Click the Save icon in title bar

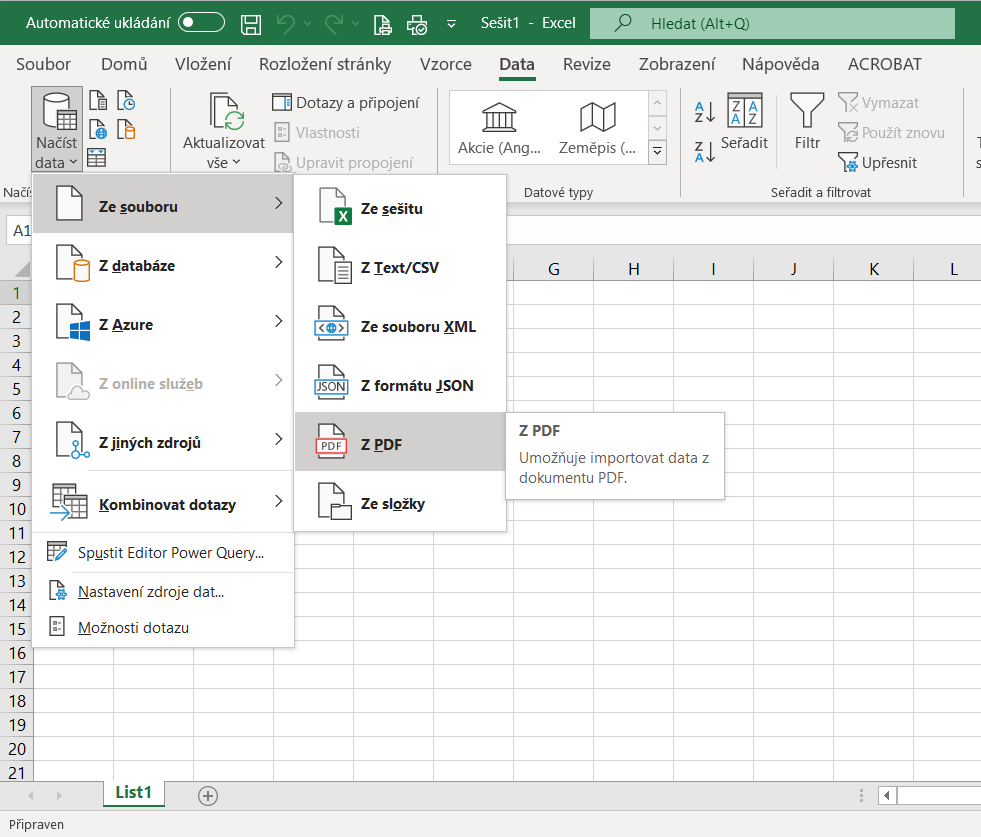click(252, 23)
